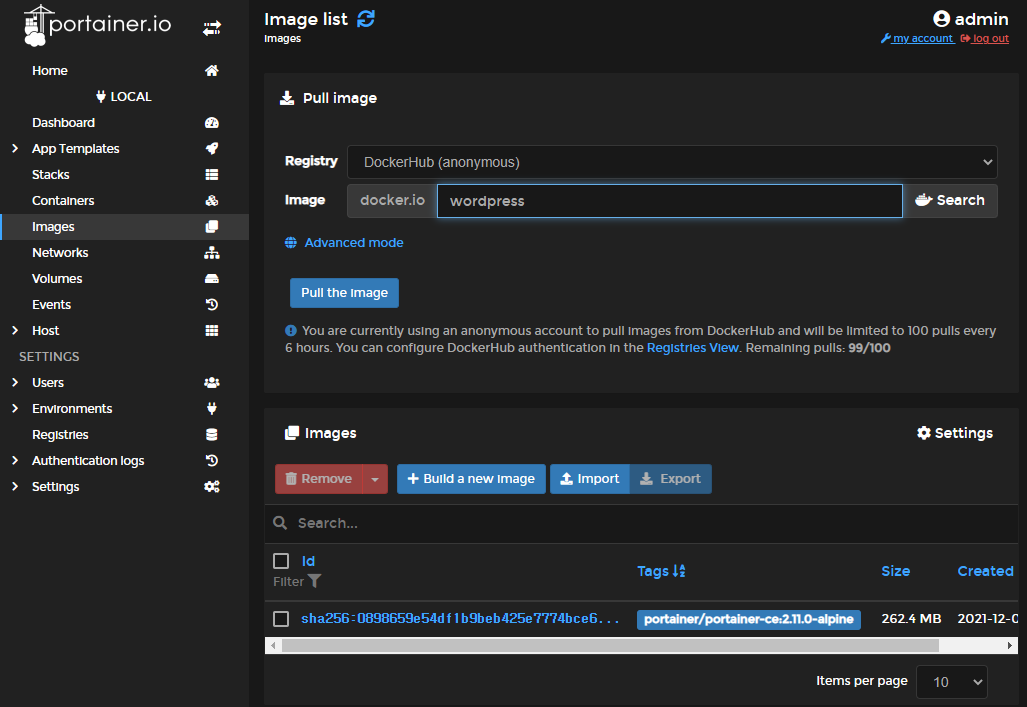Click the log out link
This screenshot has height=707, width=1027.
(x=984, y=38)
